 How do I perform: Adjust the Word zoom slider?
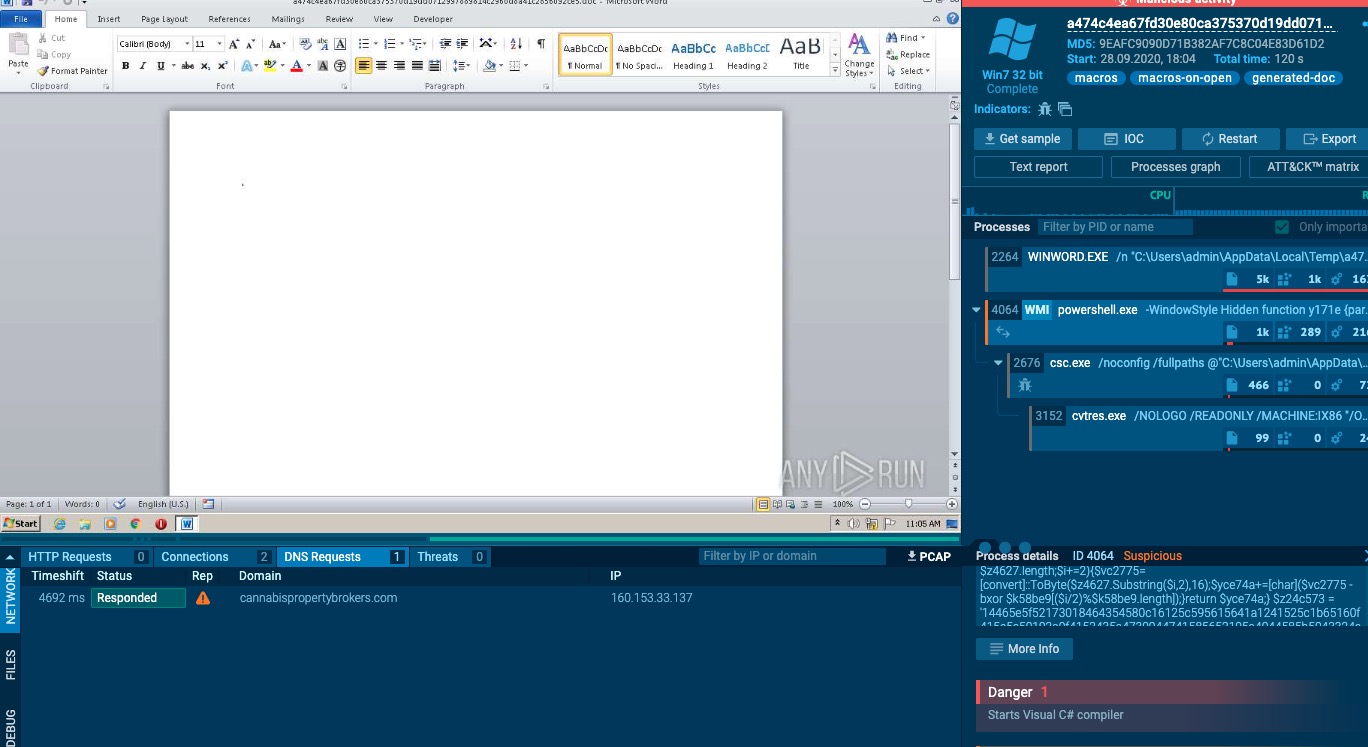pos(908,505)
